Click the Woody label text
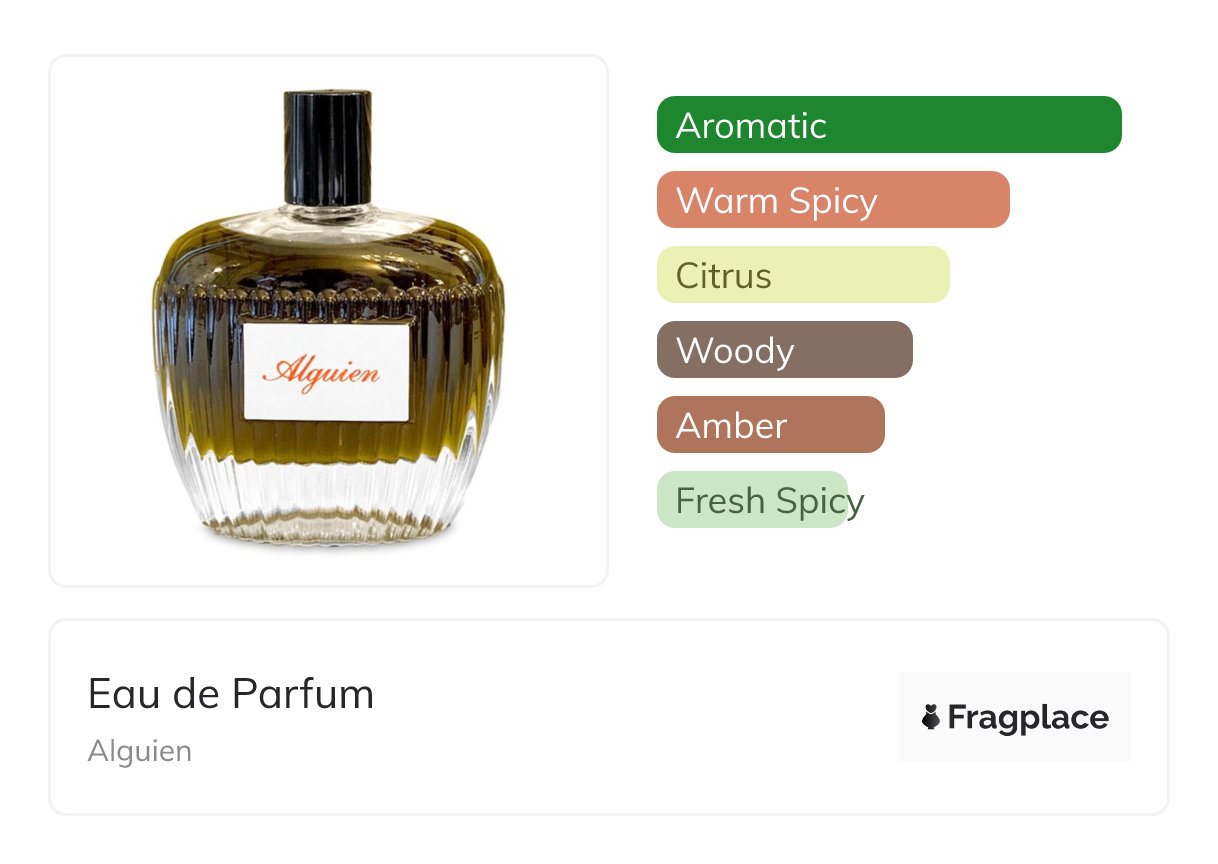 (x=735, y=351)
